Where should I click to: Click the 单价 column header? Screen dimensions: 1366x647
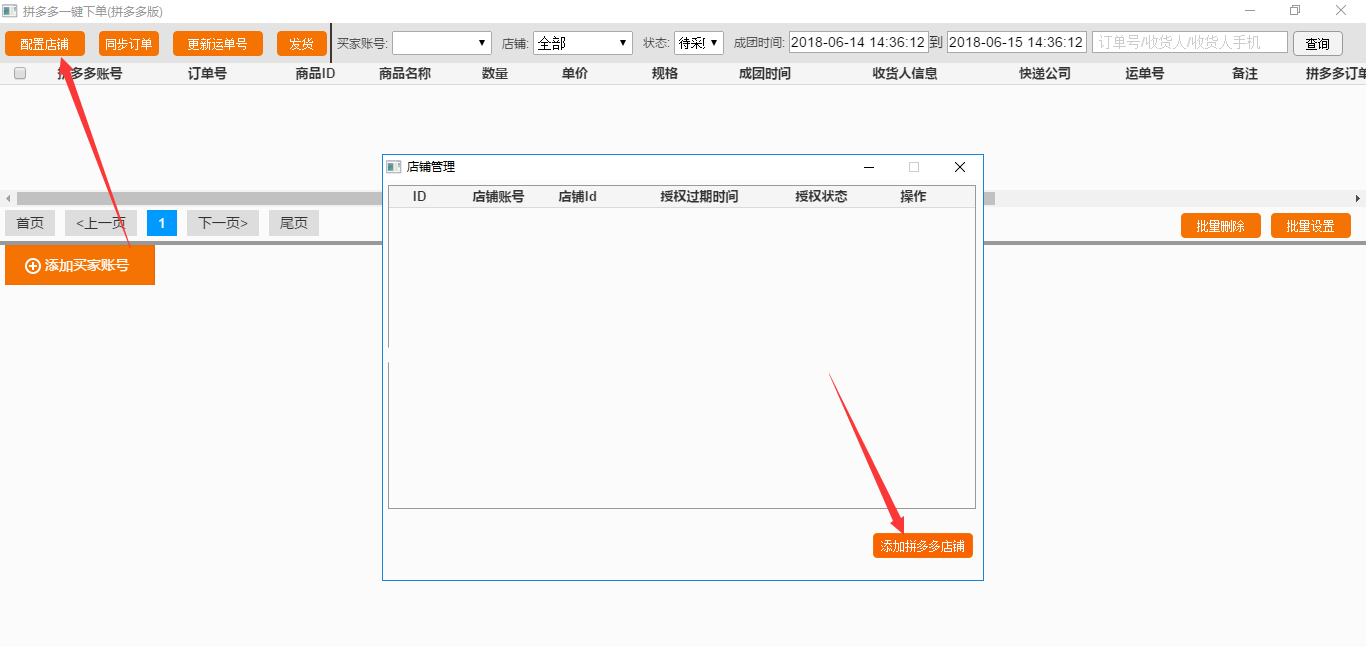coord(575,73)
